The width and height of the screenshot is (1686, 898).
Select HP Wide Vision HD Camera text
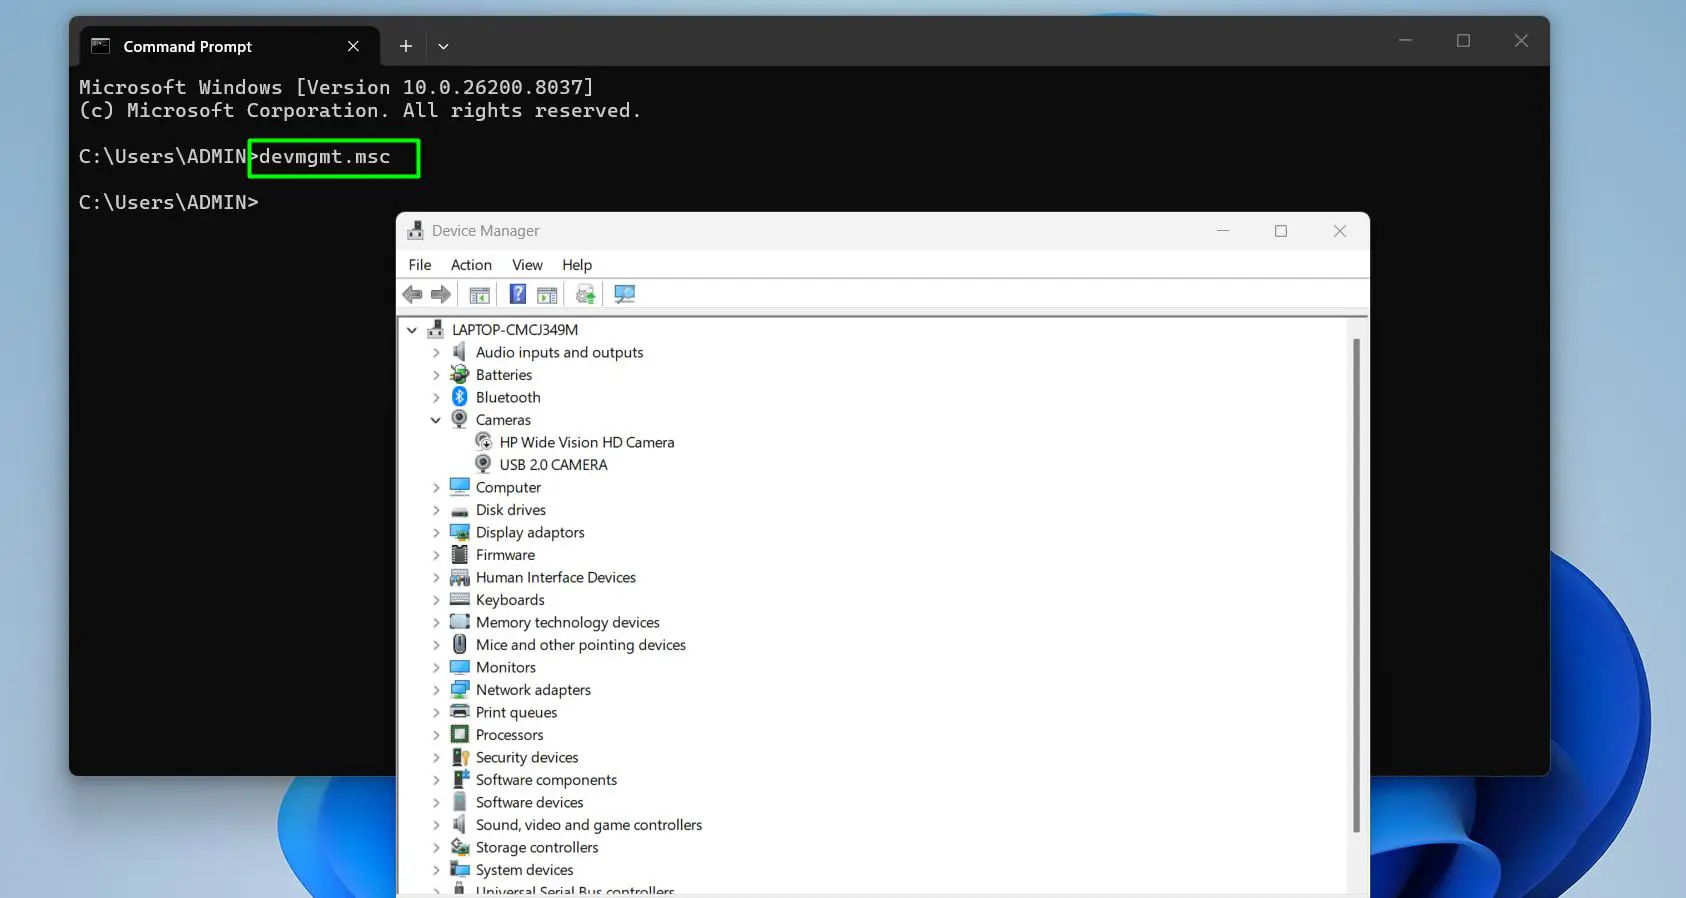[587, 442]
